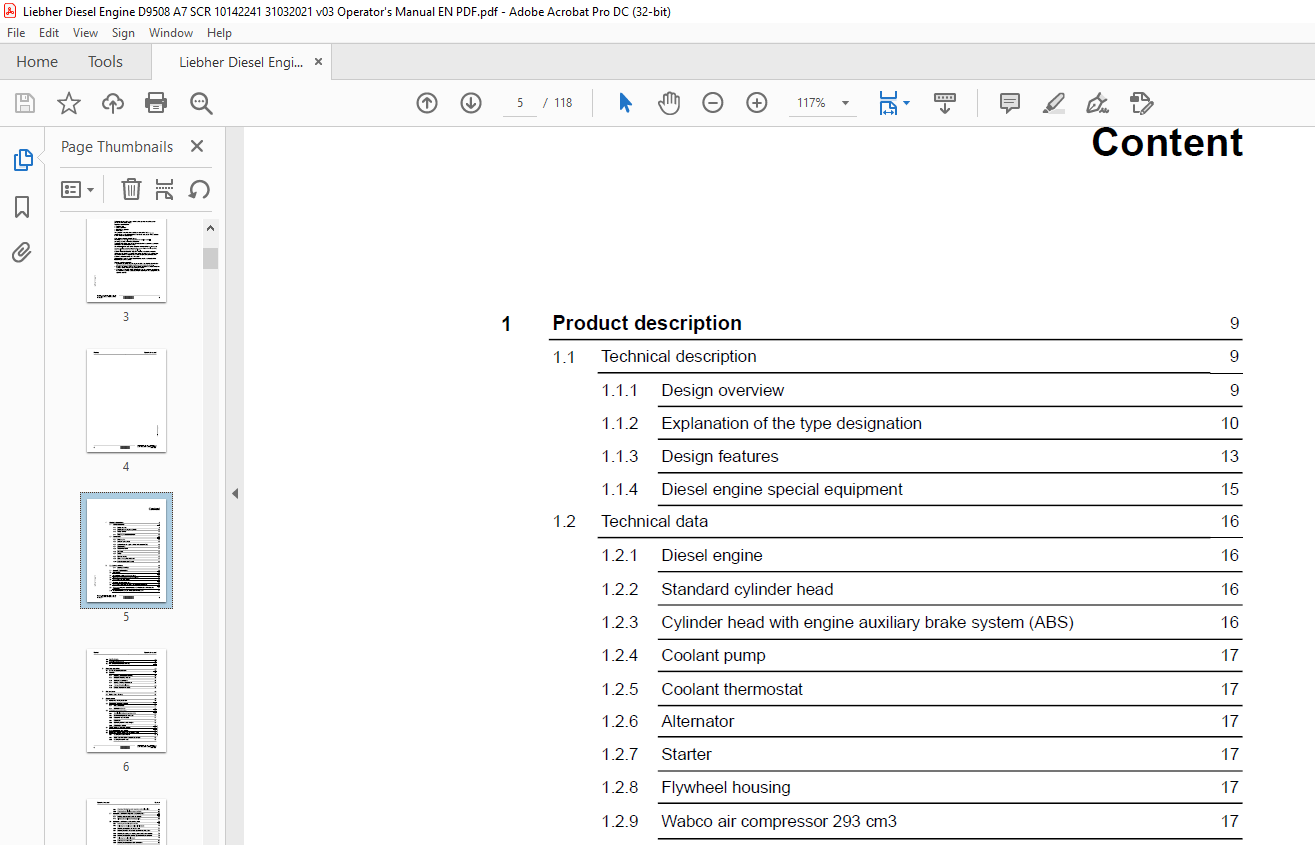
Task: Click the Save file icon
Action: [25, 103]
